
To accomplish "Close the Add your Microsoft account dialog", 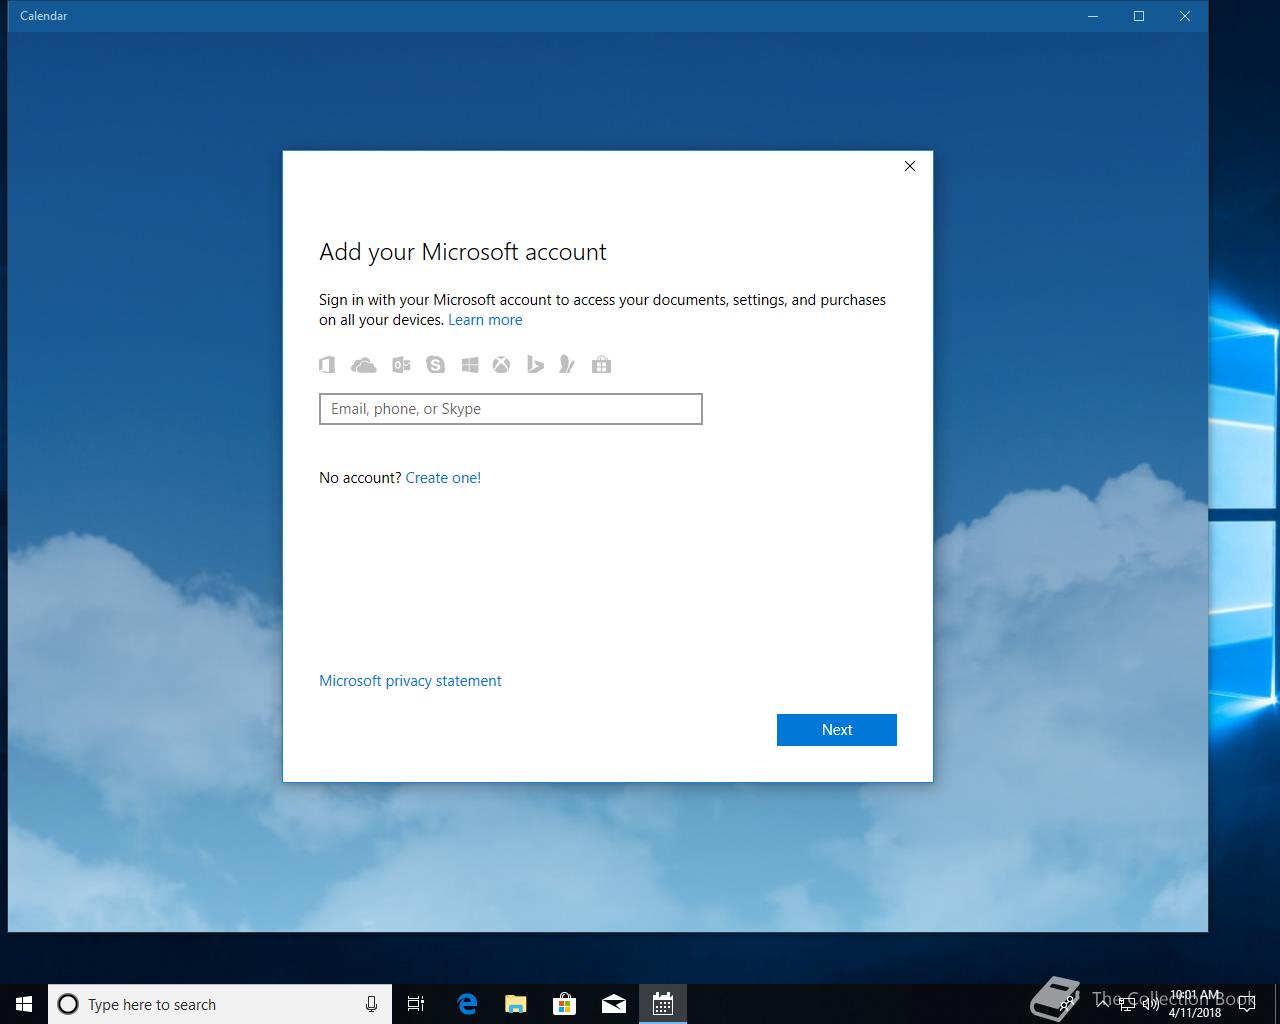I will [x=910, y=166].
